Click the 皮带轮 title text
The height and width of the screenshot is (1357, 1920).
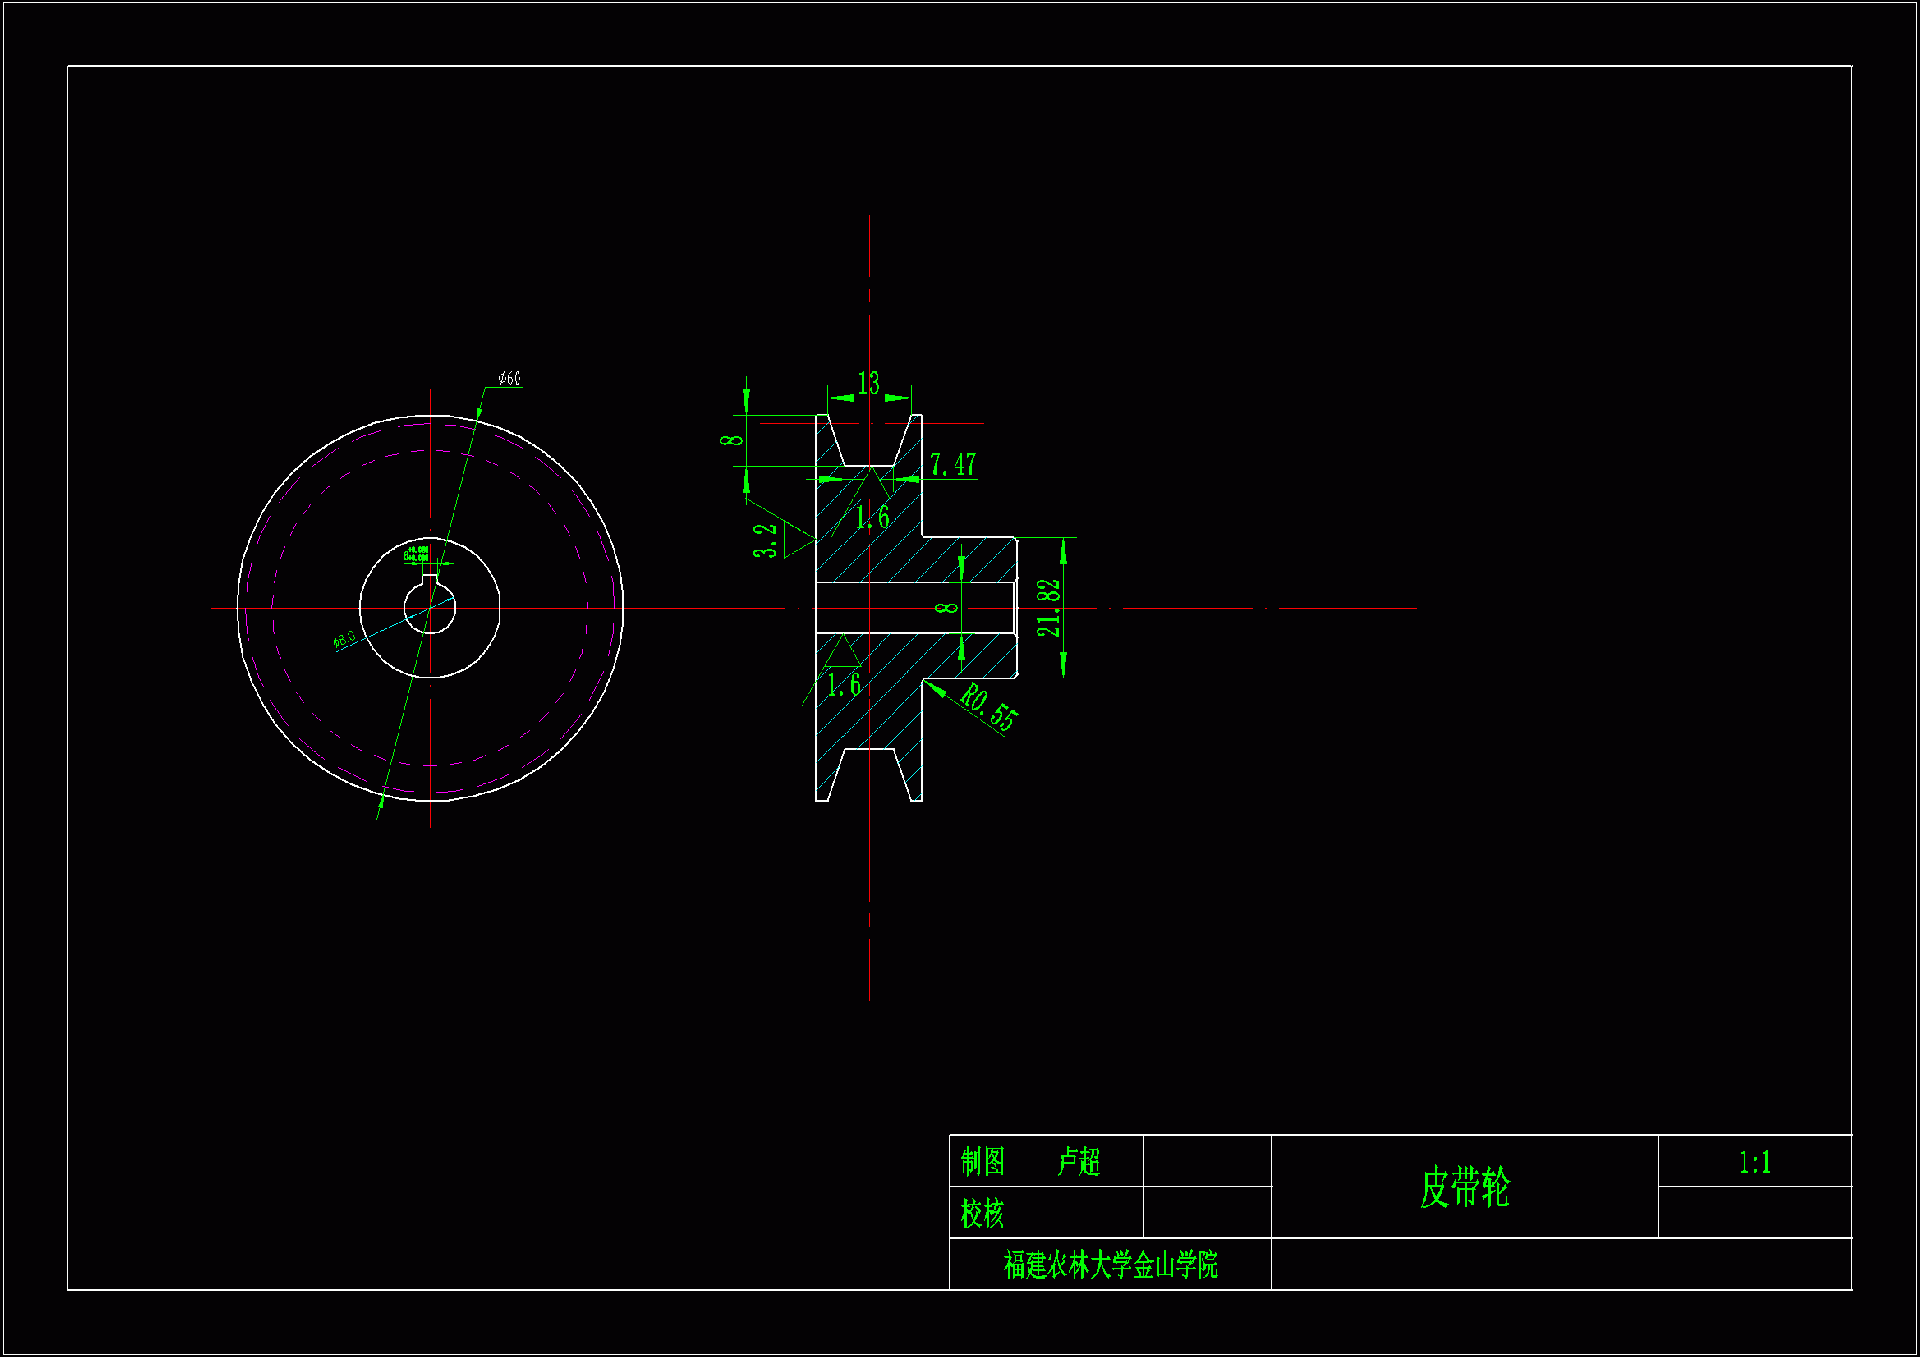pos(1464,1187)
